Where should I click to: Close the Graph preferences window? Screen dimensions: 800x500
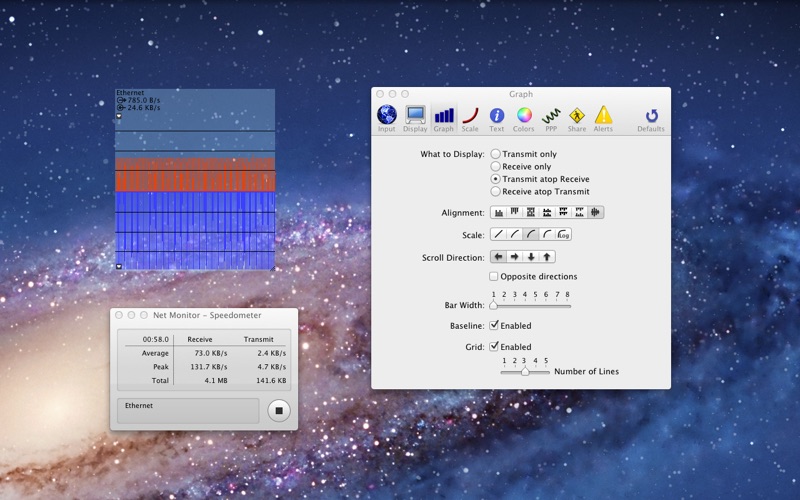click(380, 94)
